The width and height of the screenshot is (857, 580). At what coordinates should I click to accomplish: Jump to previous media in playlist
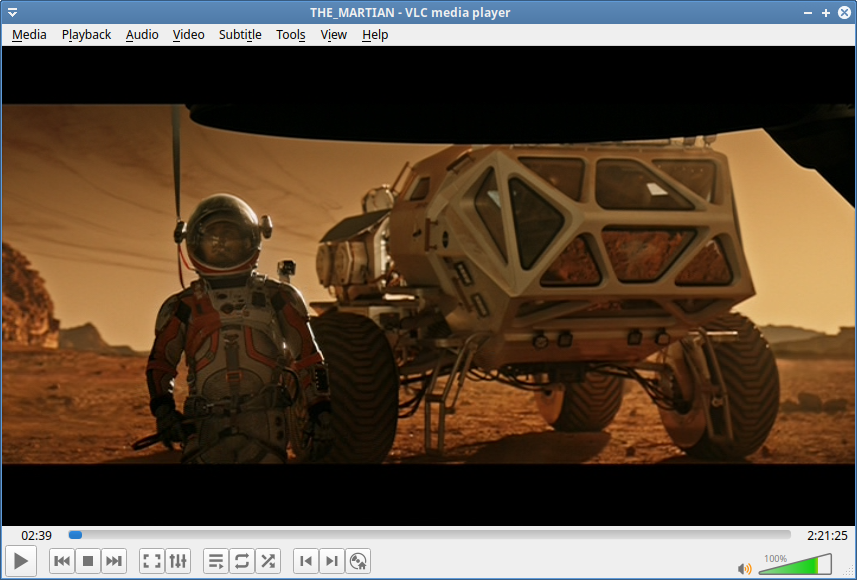pyautogui.click(x=62, y=561)
